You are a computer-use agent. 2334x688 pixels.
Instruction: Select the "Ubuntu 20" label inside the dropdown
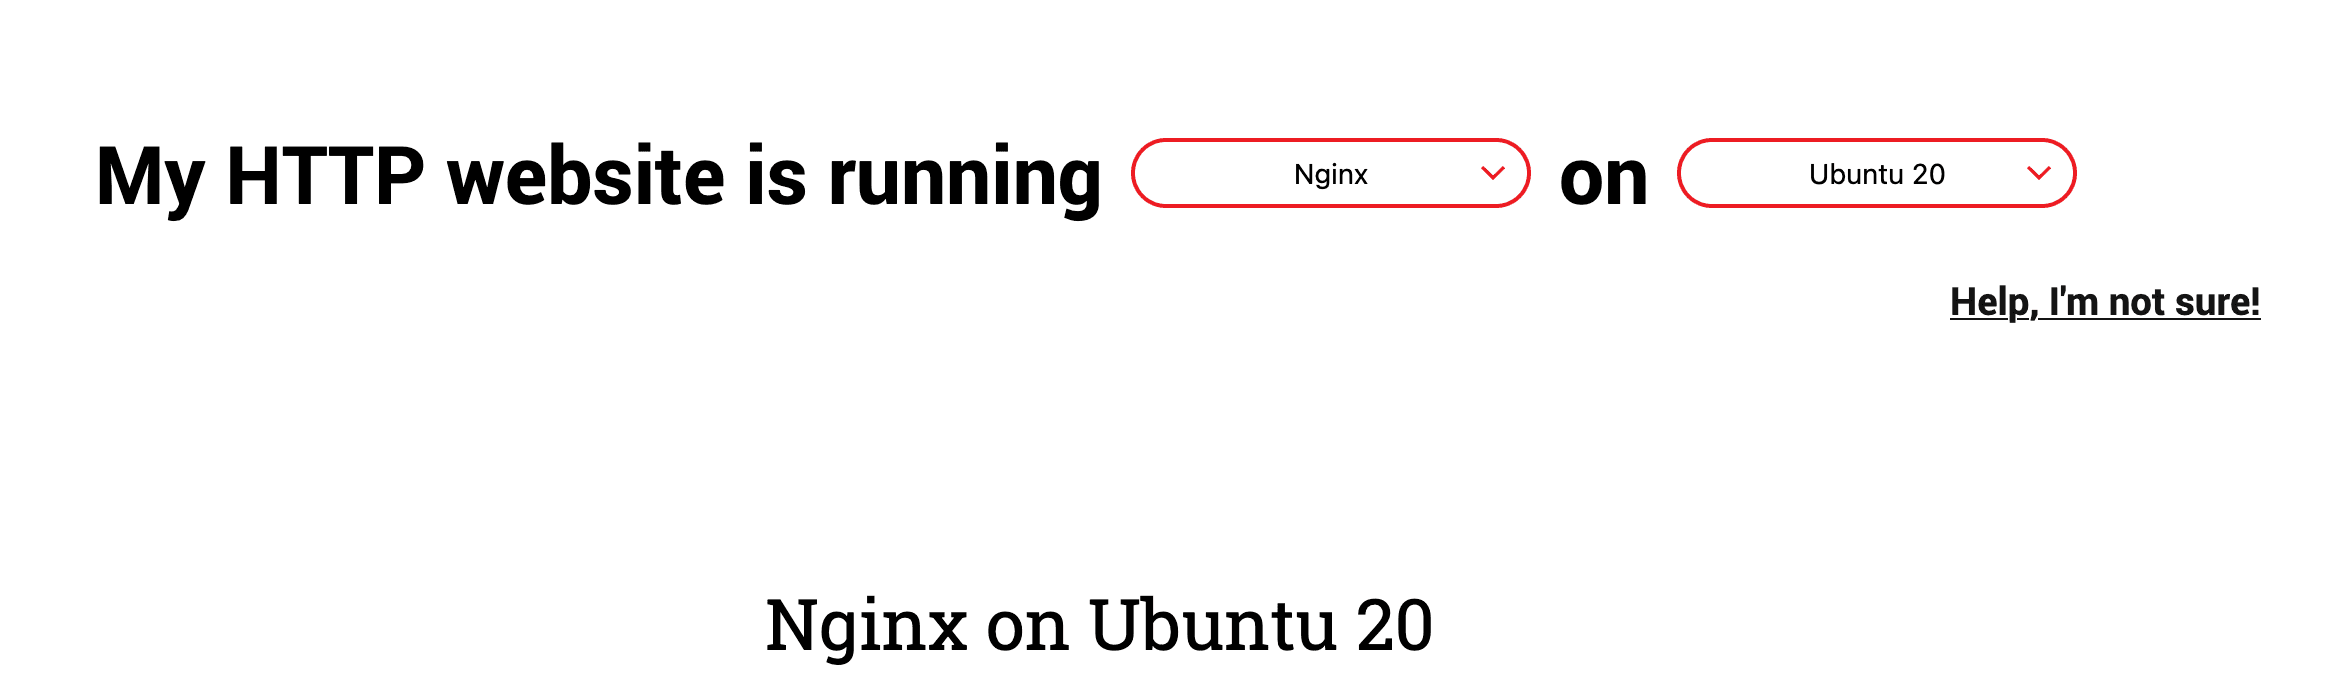tap(1877, 174)
